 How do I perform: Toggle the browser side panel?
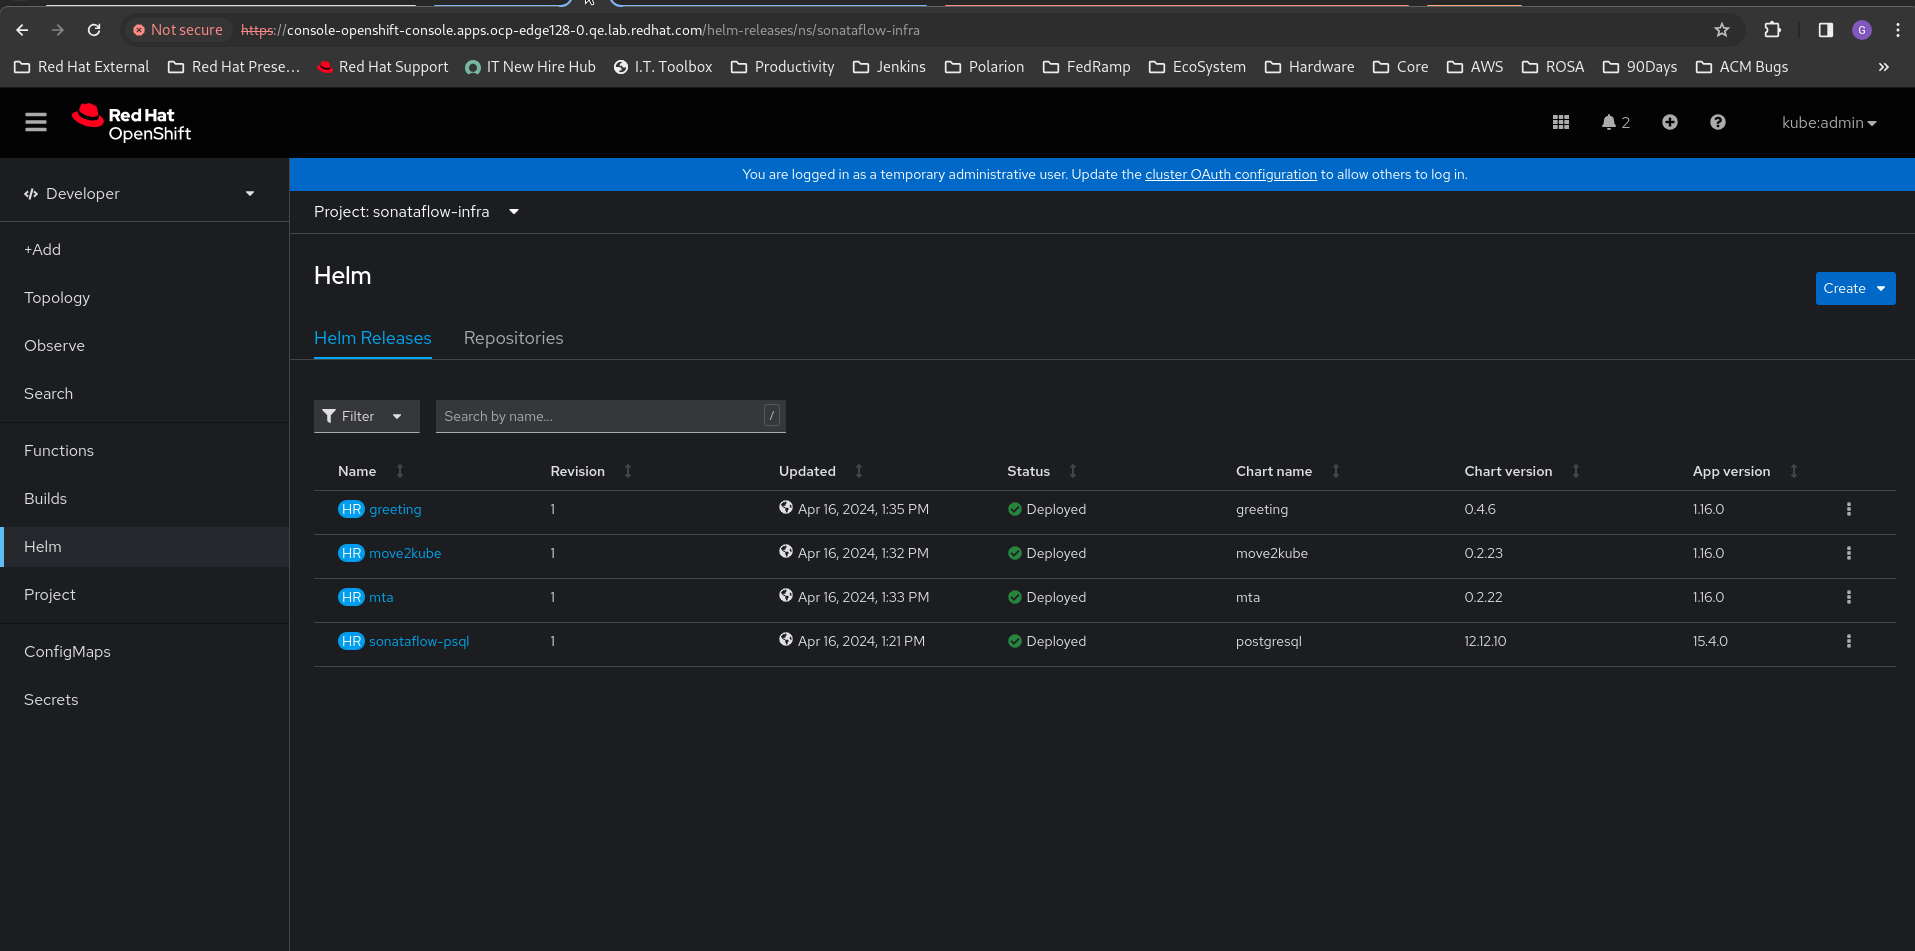(1825, 30)
